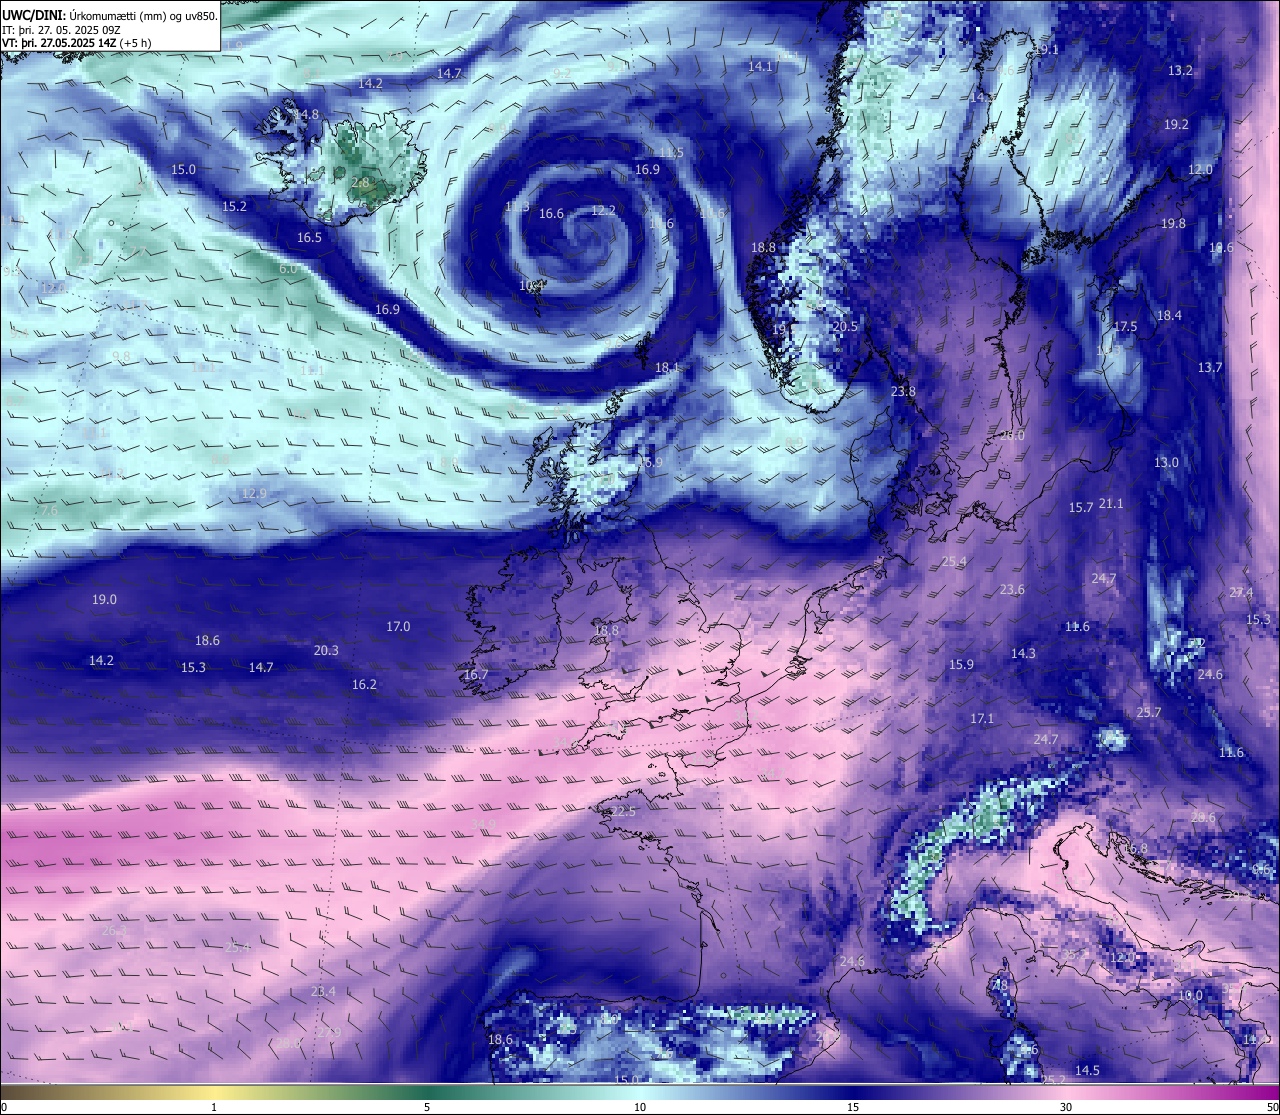Click the 15.9 value over Germany
The image size is (1280, 1115).
pyautogui.click(x=961, y=665)
